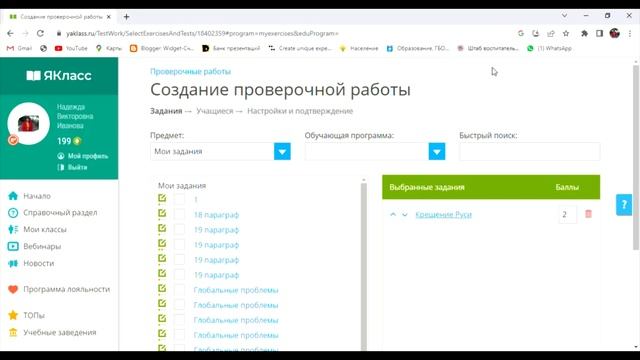This screenshot has width=640, height=360.
Task: Move Крещение Руси task up
Action: tap(393, 214)
